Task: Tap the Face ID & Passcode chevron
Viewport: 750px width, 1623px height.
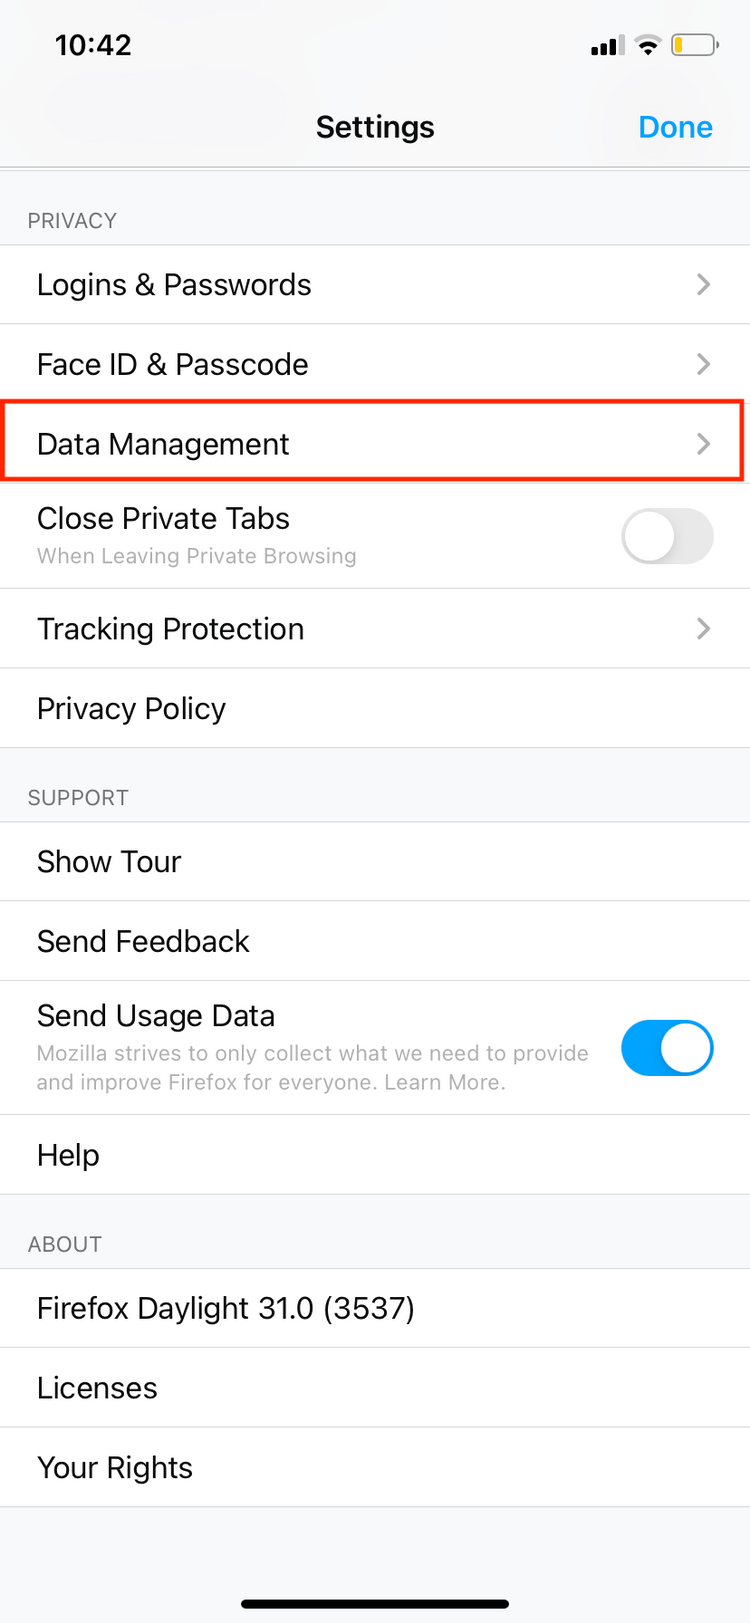Action: click(704, 364)
